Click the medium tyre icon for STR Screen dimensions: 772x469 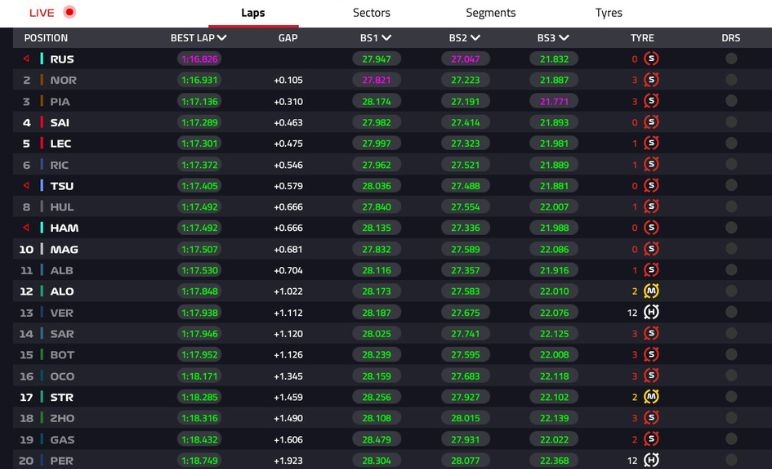[651, 398]
